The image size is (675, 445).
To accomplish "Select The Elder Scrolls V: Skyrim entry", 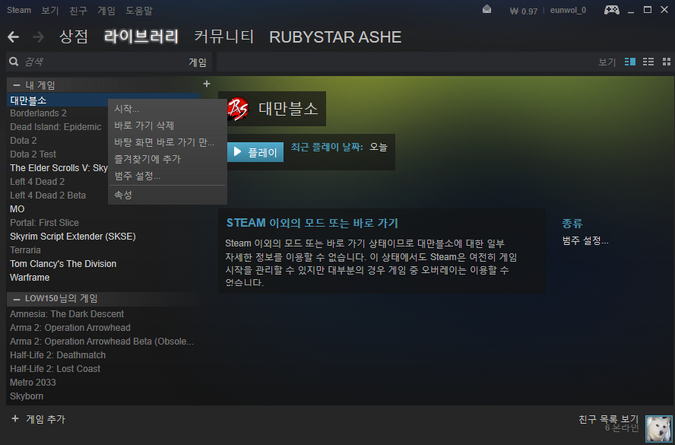I will (59, 168).
